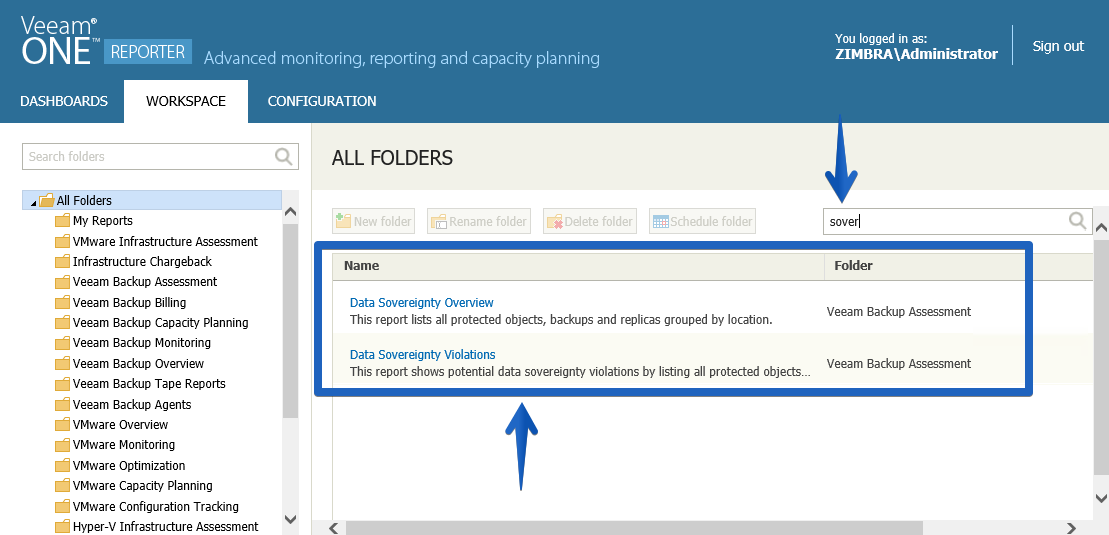Viewport: 1109px width, 535px height.
Task: Click the Veeam Backup Monitoring folder icon
Action: tap(62, 343)
